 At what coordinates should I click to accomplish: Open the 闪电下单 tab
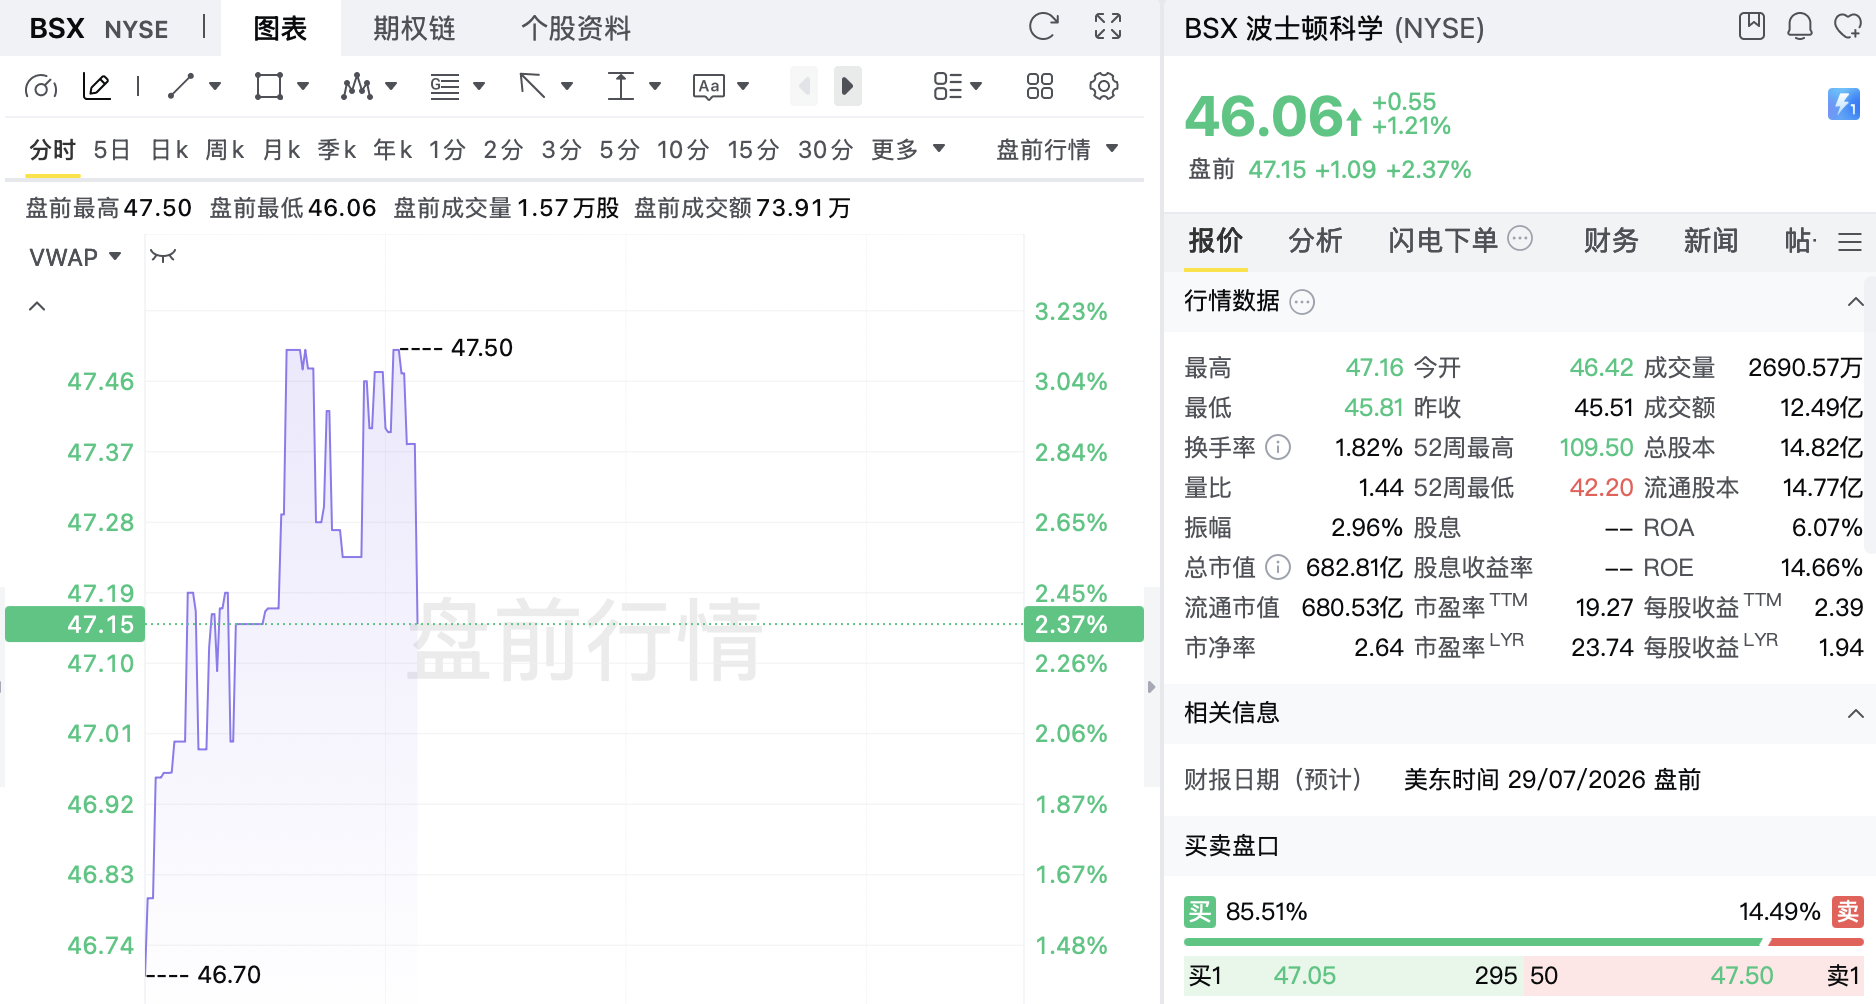point(1442,241)
